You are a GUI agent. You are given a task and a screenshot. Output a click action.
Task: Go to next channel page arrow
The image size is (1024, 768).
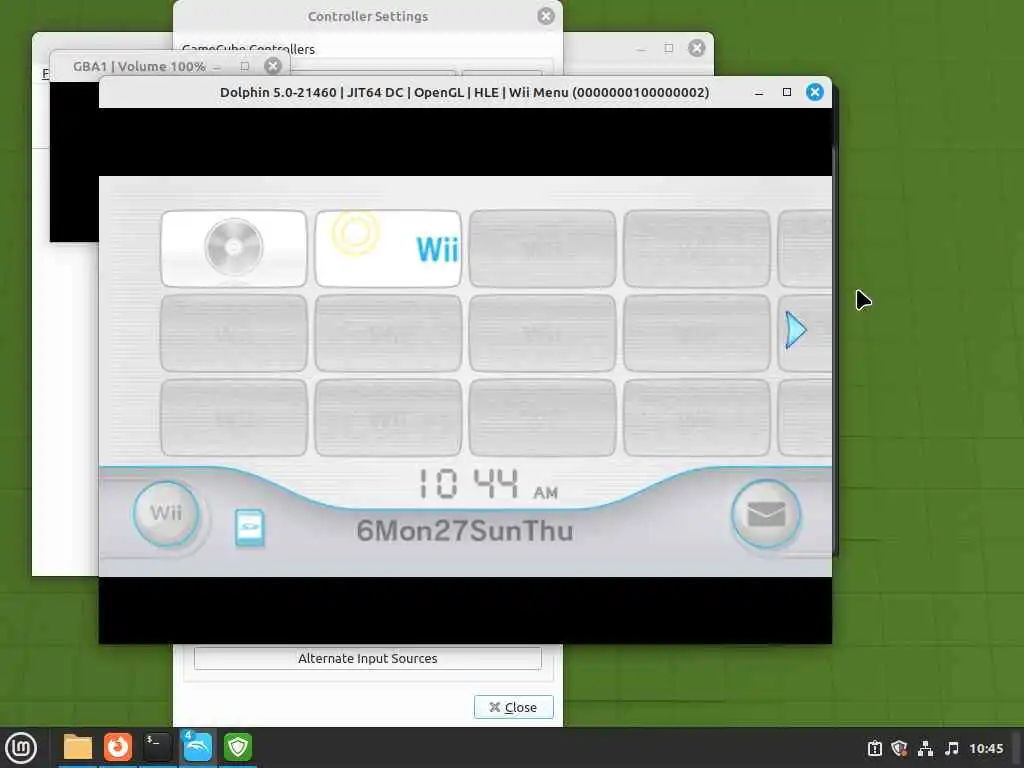click(795, 330)
